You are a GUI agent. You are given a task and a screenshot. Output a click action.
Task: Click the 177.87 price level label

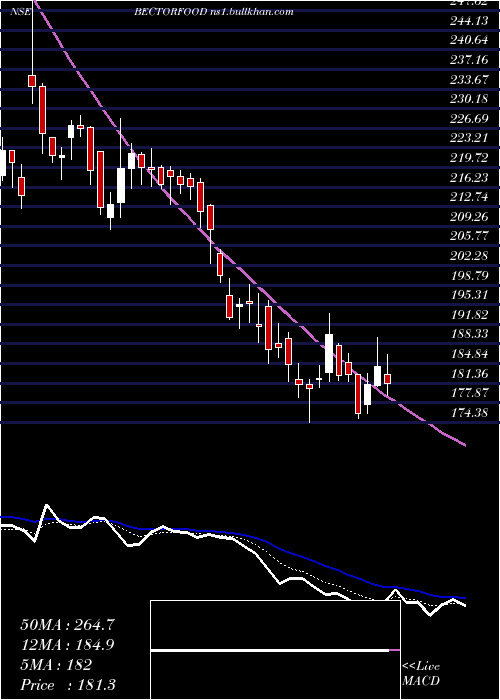[470, 392]
